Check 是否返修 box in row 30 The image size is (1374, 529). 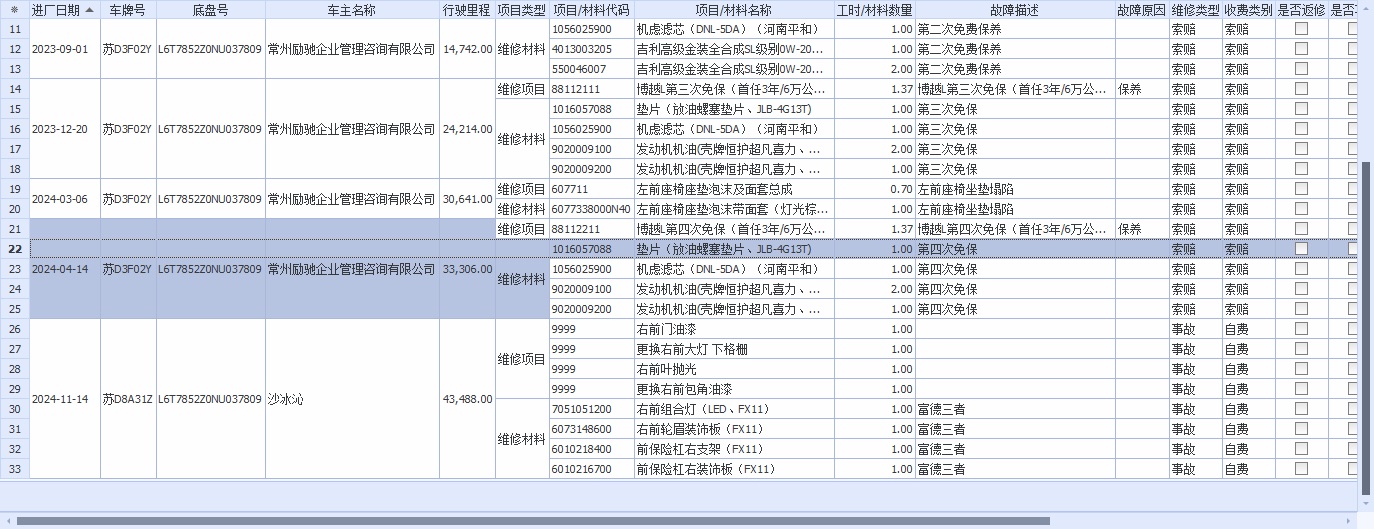tap(1302, 409)
